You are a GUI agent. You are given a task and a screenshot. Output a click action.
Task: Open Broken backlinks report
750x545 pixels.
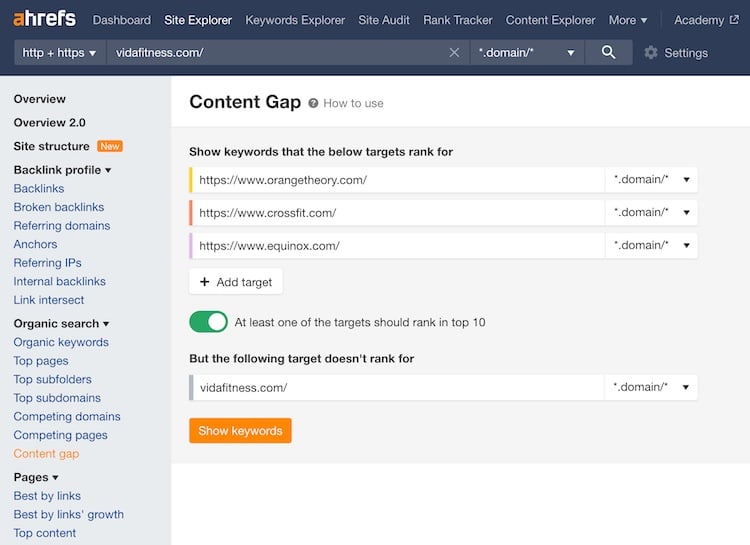[59, 207]
